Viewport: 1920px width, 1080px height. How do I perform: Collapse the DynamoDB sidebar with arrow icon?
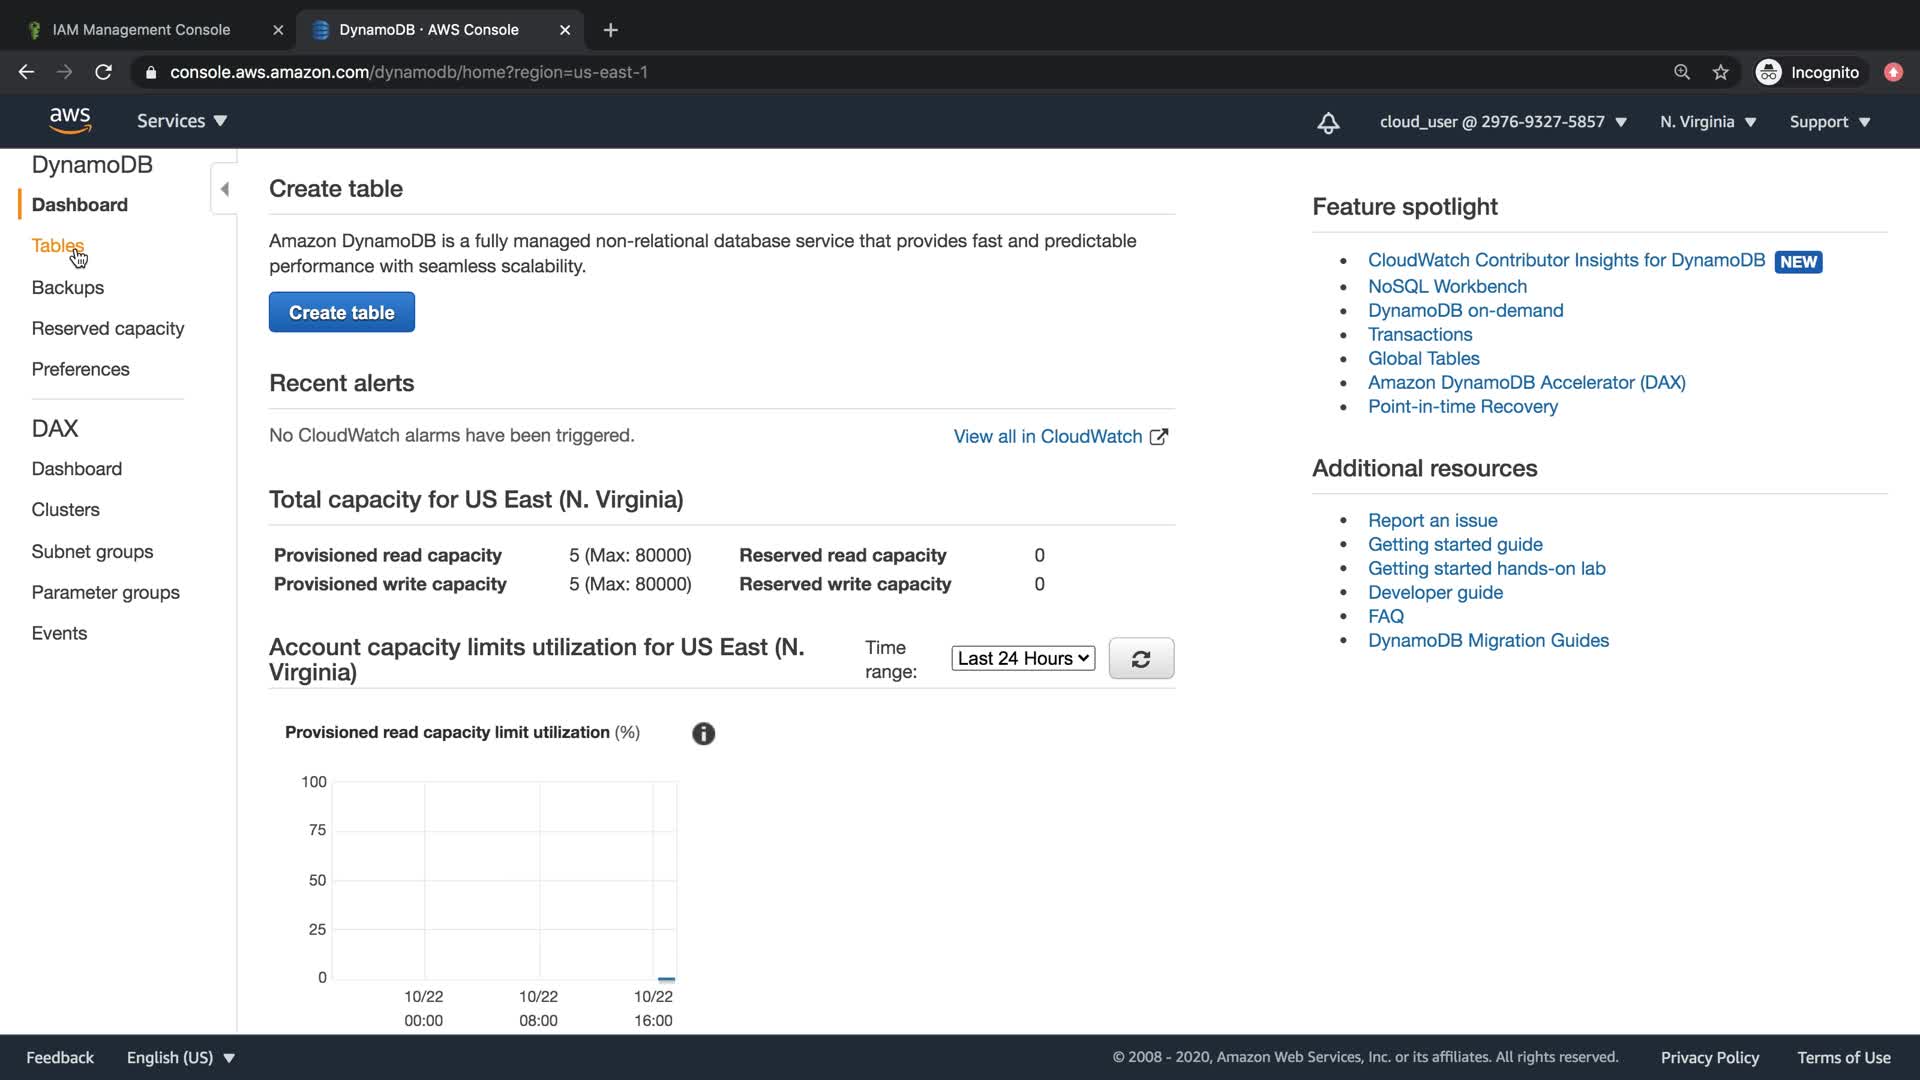coord(225,189)
